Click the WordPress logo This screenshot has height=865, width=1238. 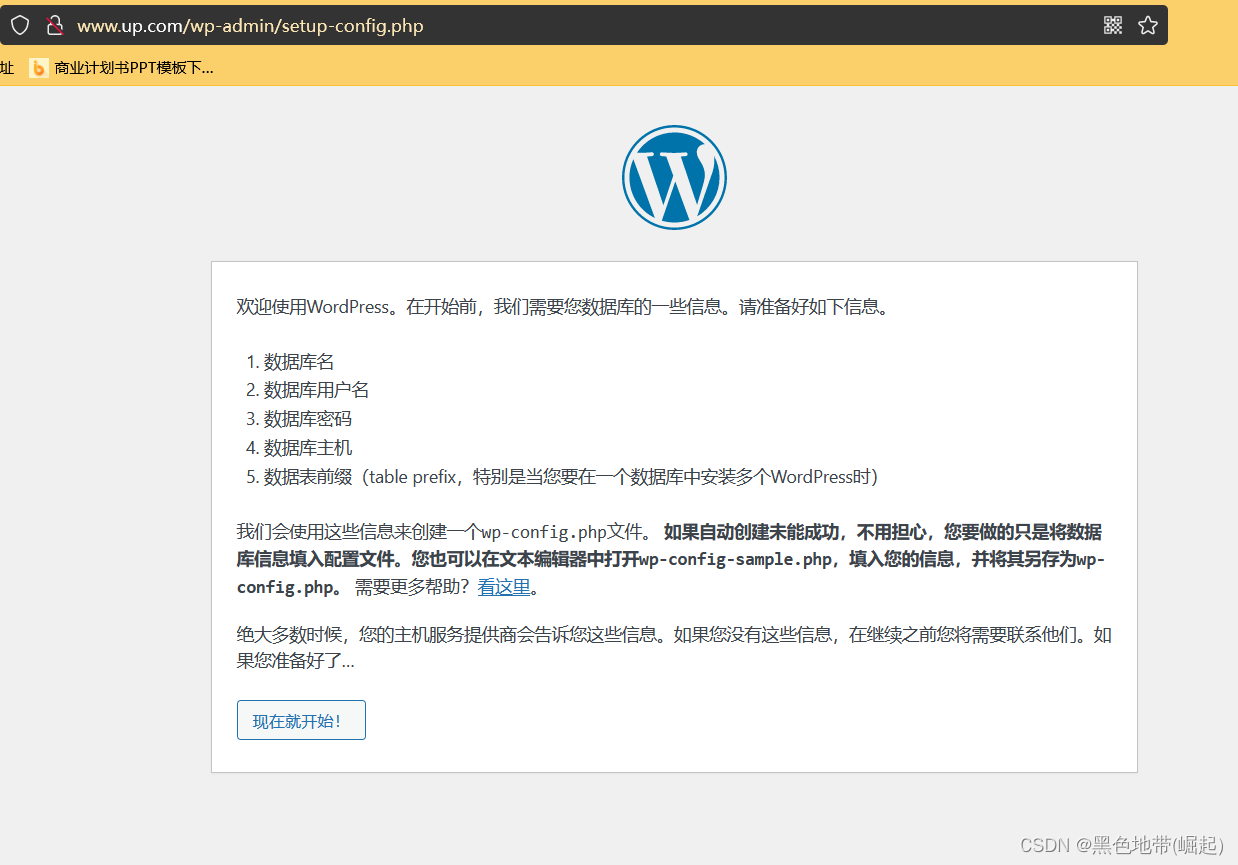click(674, 177)
